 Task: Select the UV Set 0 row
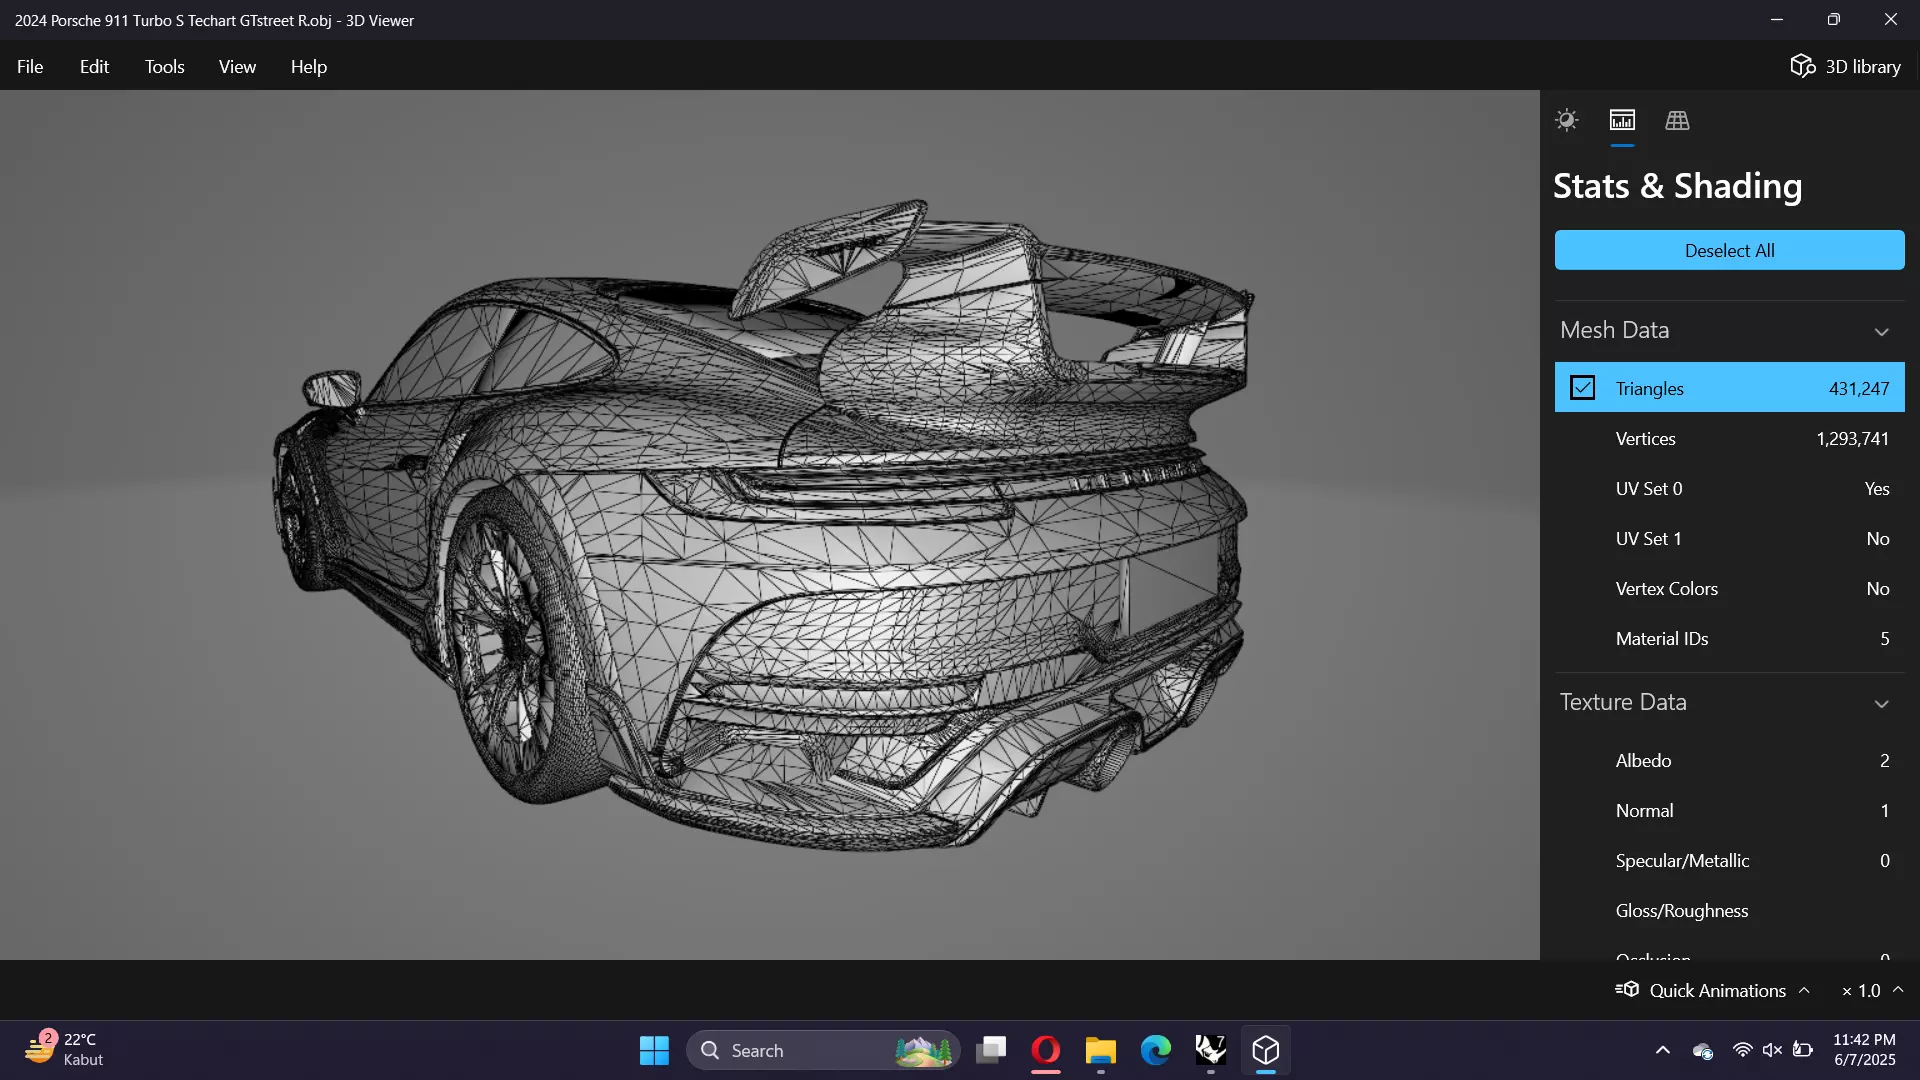(1729, 488)
